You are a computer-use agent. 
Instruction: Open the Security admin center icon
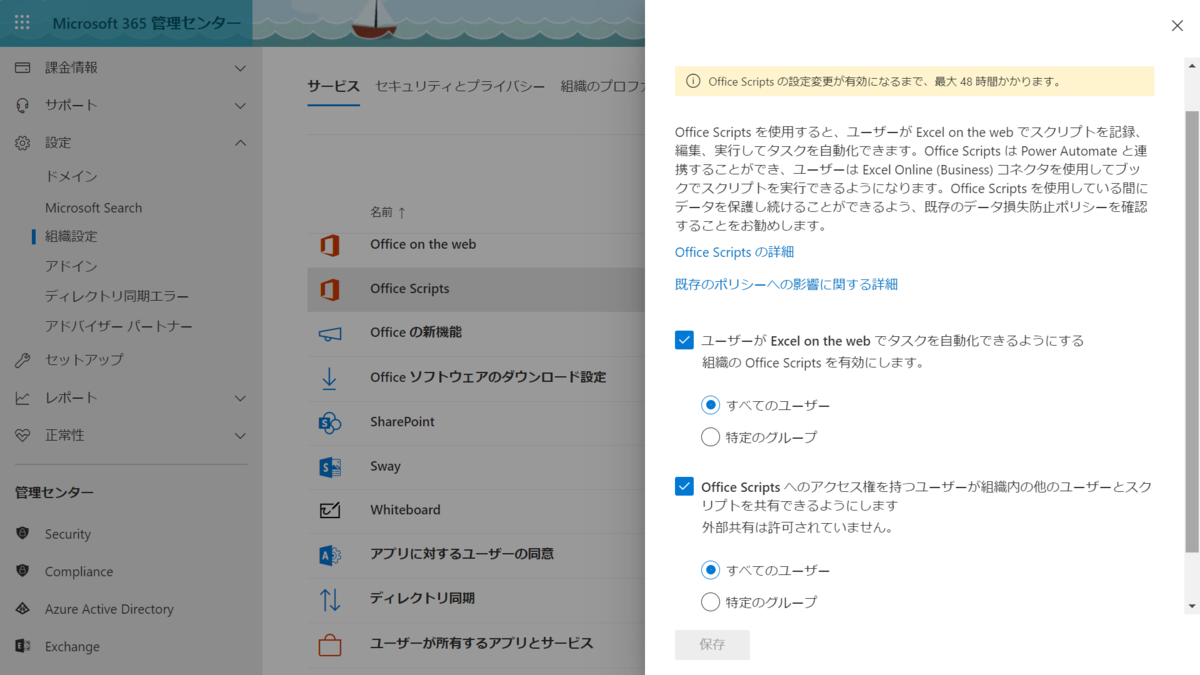23,533
